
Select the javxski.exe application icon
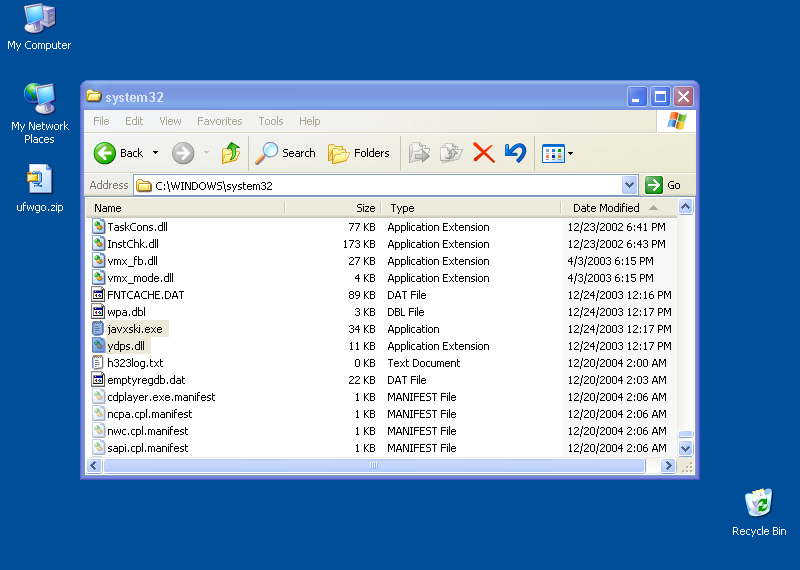pos(98,329)
